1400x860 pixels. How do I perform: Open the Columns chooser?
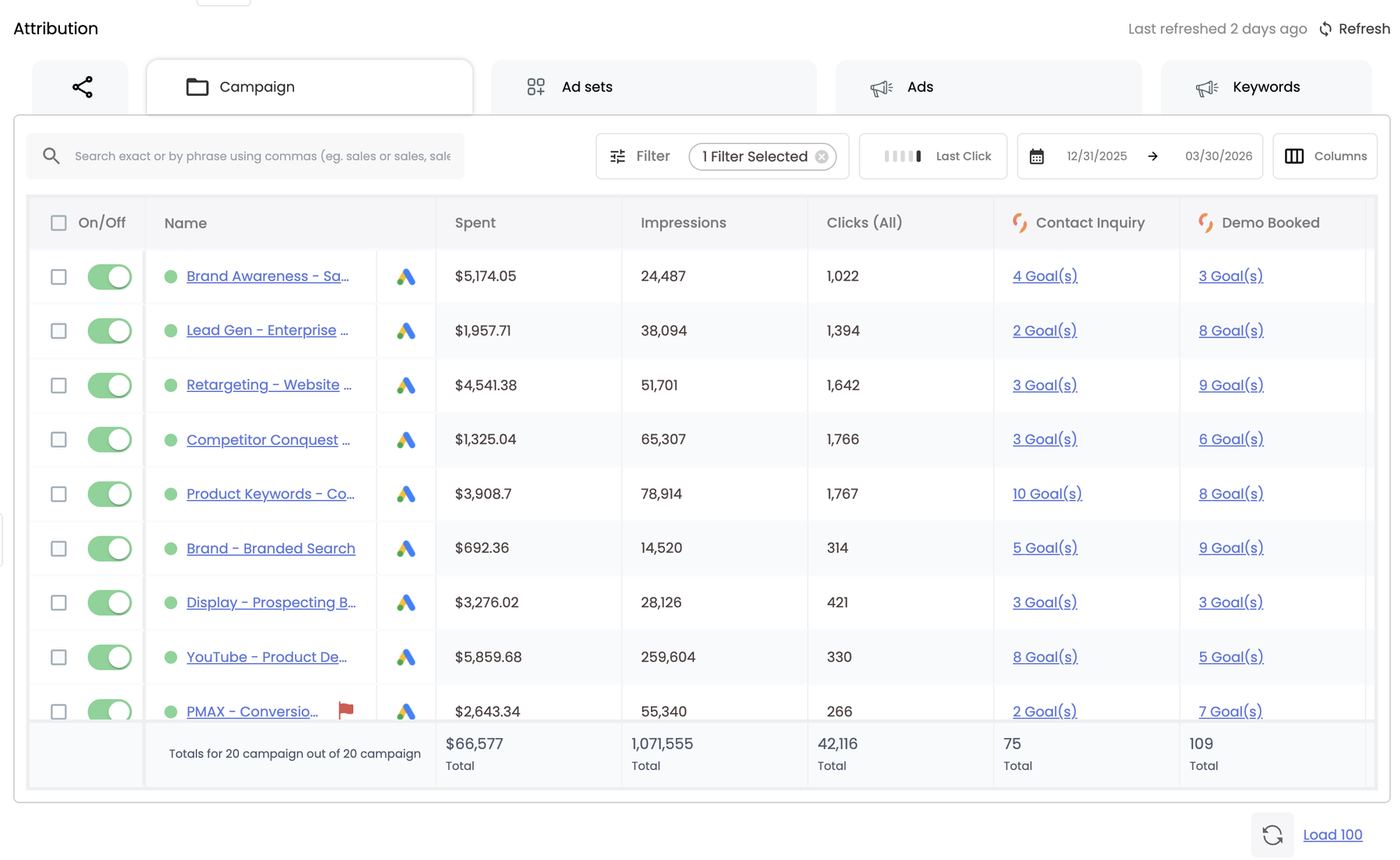coord(1325,156)
